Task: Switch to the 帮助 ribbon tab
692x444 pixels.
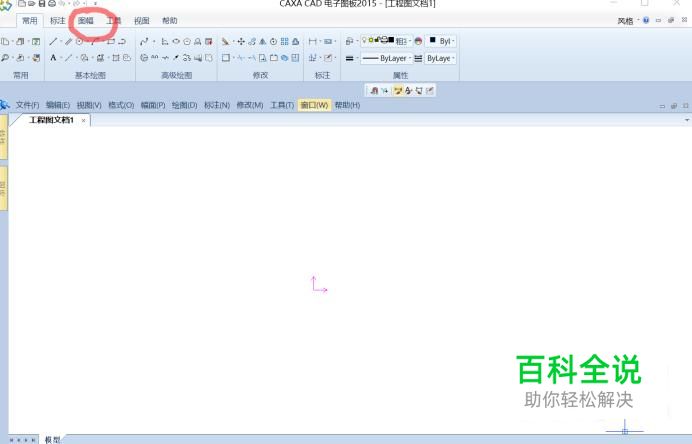Action: point(169,21)
